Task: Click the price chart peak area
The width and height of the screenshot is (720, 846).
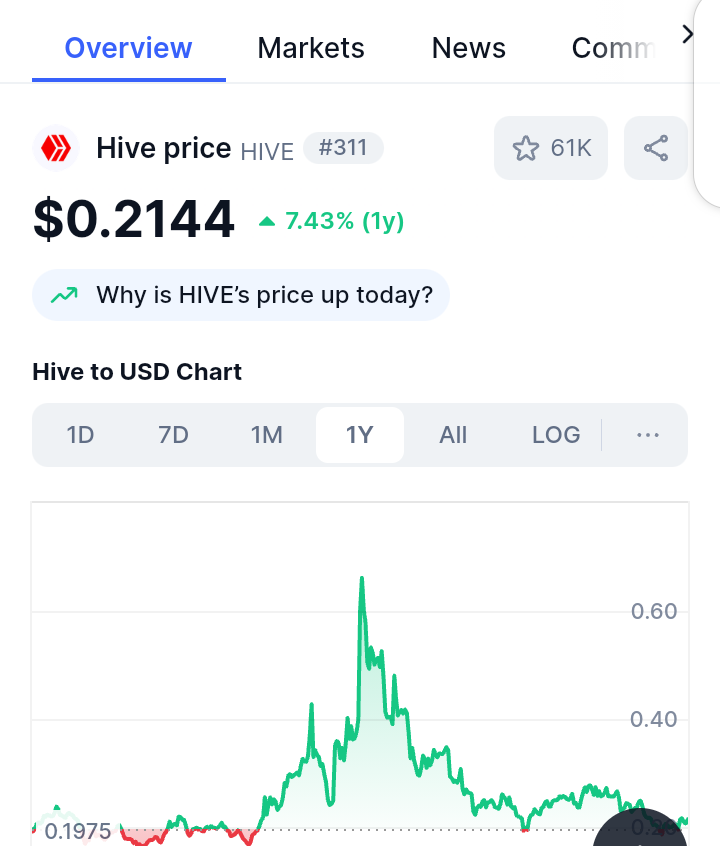Action: (x=362, y=600)
